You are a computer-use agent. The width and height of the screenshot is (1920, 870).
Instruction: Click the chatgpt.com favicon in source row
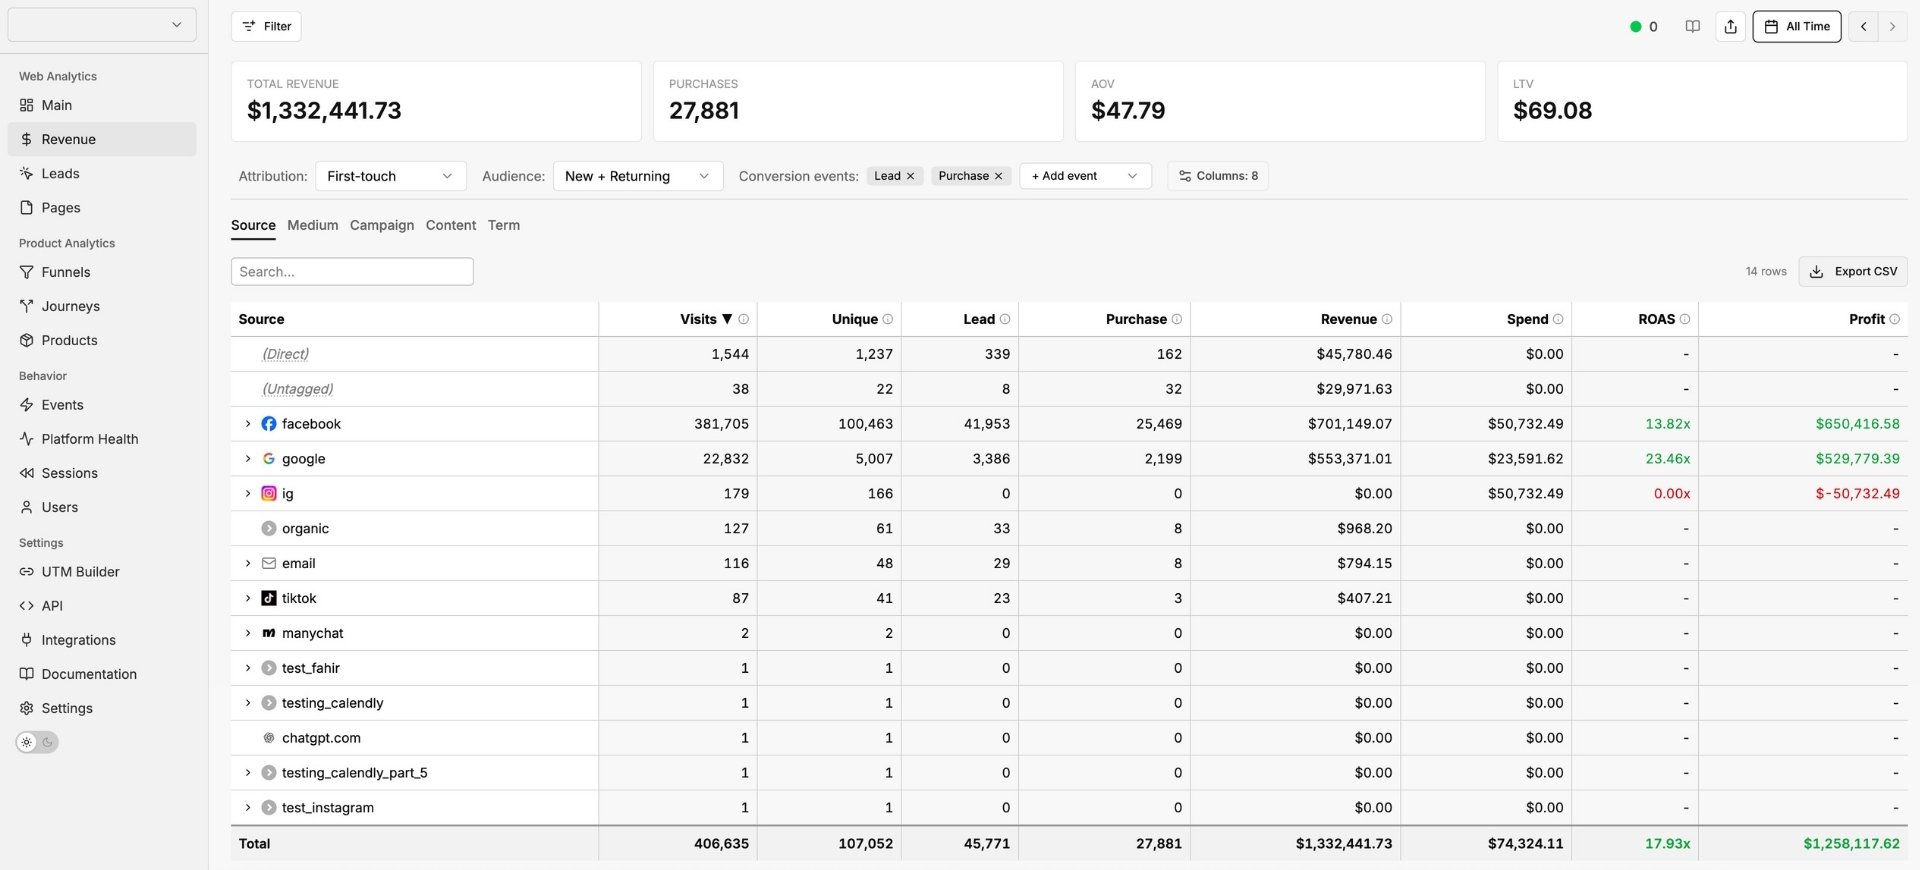[x=269, y=738]
